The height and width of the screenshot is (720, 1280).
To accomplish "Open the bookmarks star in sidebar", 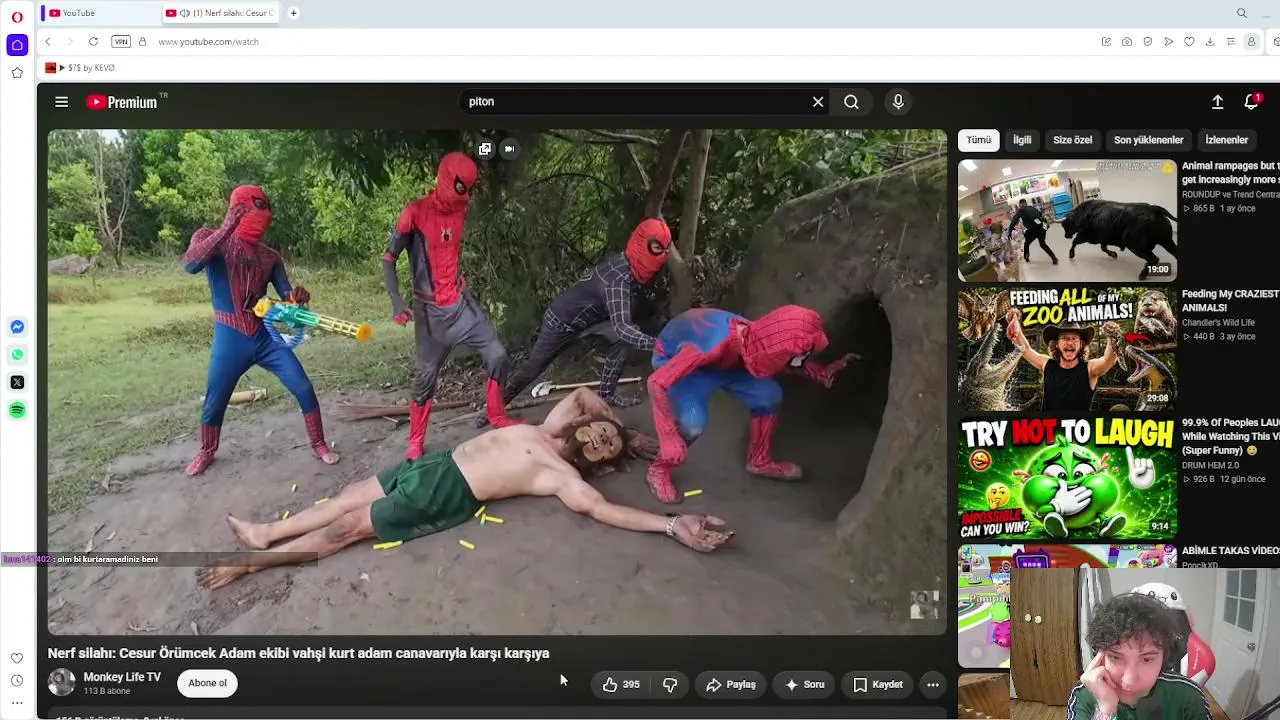I will pyautogui.click(x=17, y=73).
